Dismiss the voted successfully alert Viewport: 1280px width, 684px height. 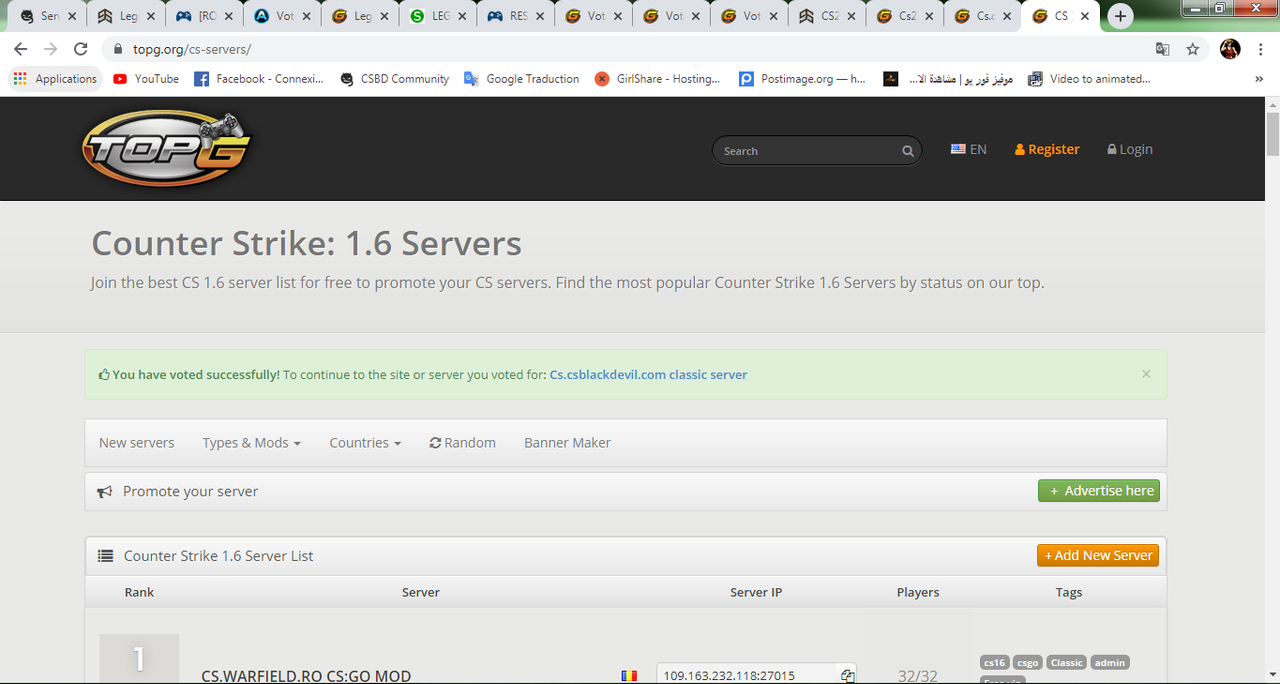coord(1146,374)
